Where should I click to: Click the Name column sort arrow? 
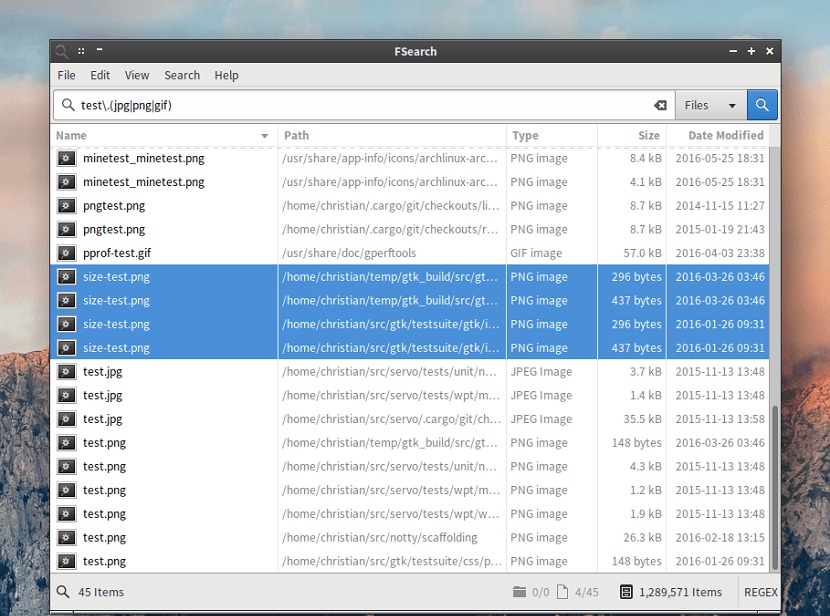265,136
